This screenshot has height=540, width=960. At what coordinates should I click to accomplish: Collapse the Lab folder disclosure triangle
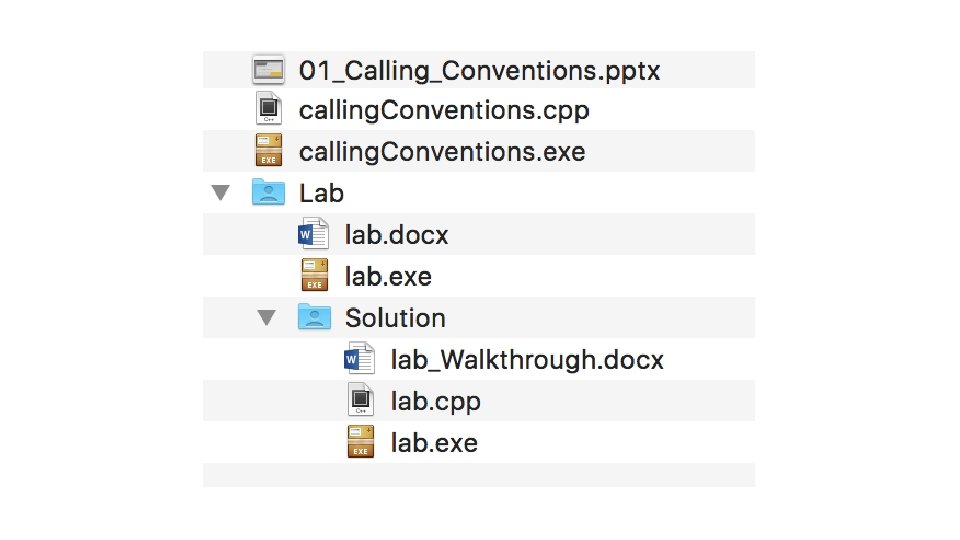pos(221,192)
